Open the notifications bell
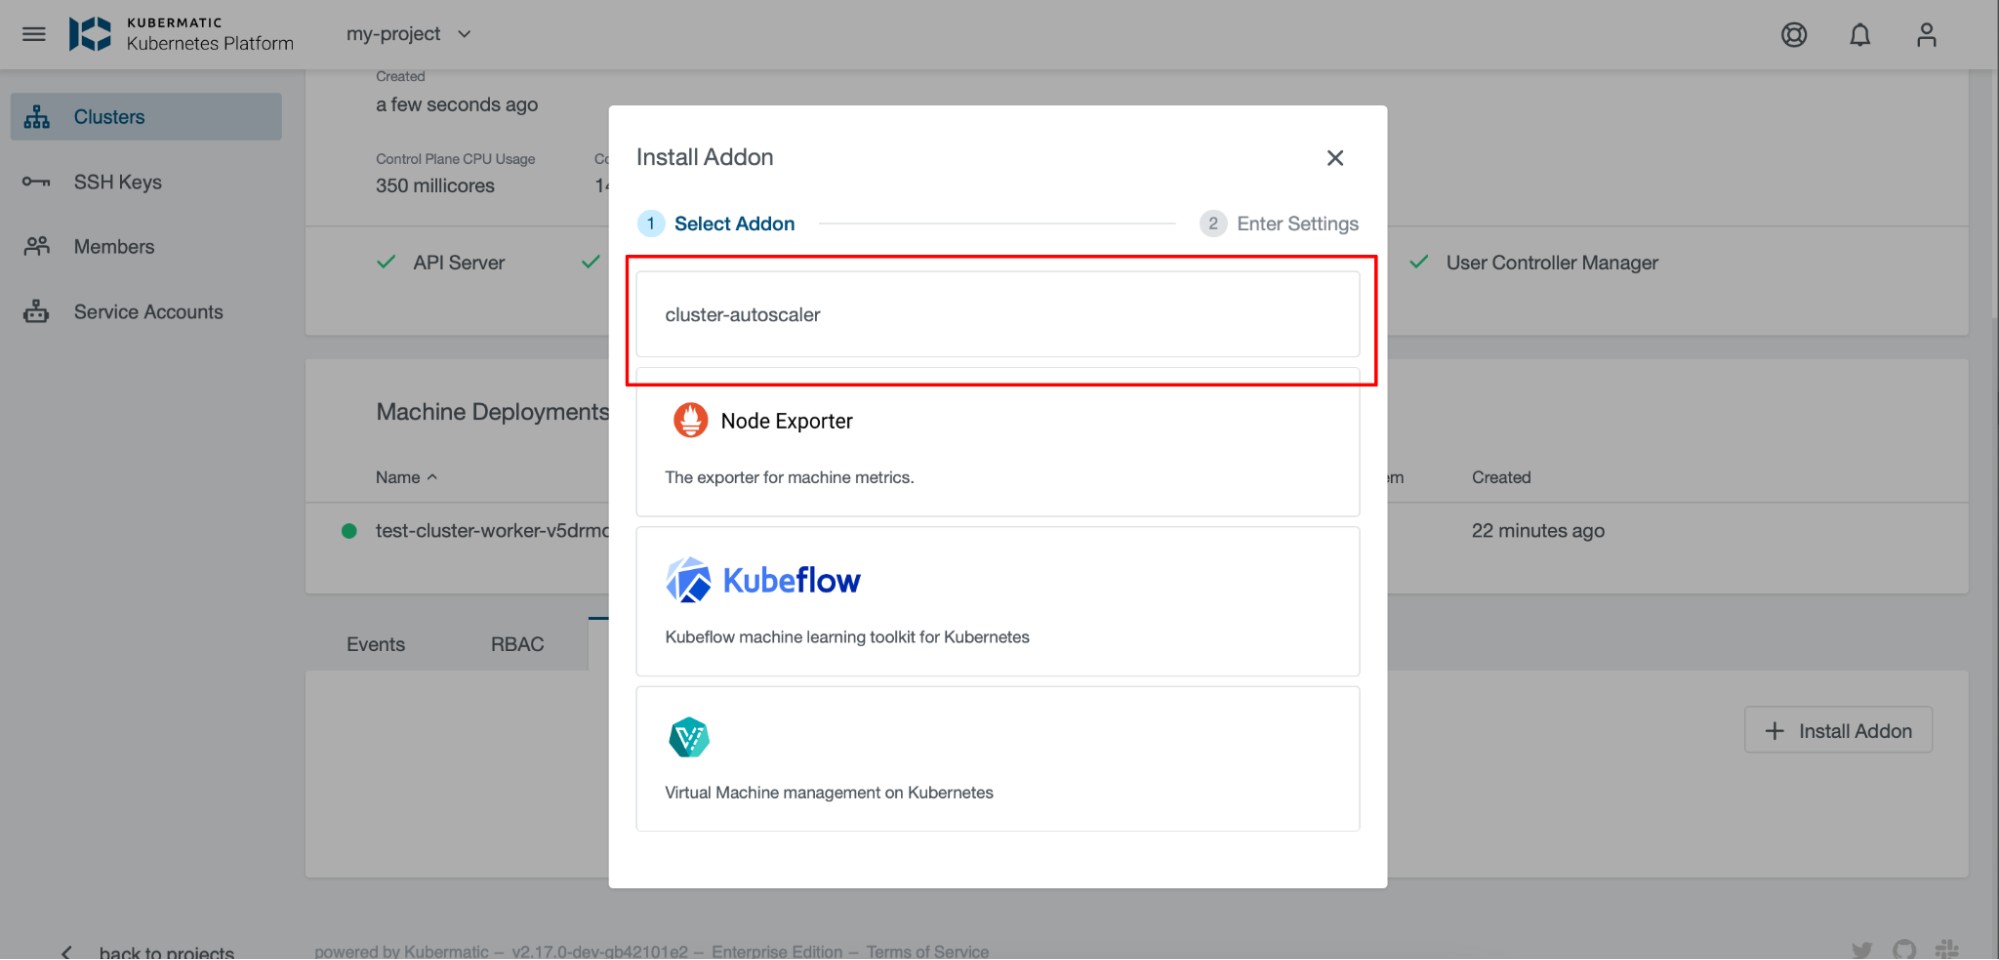 [x=1859, y=35]
